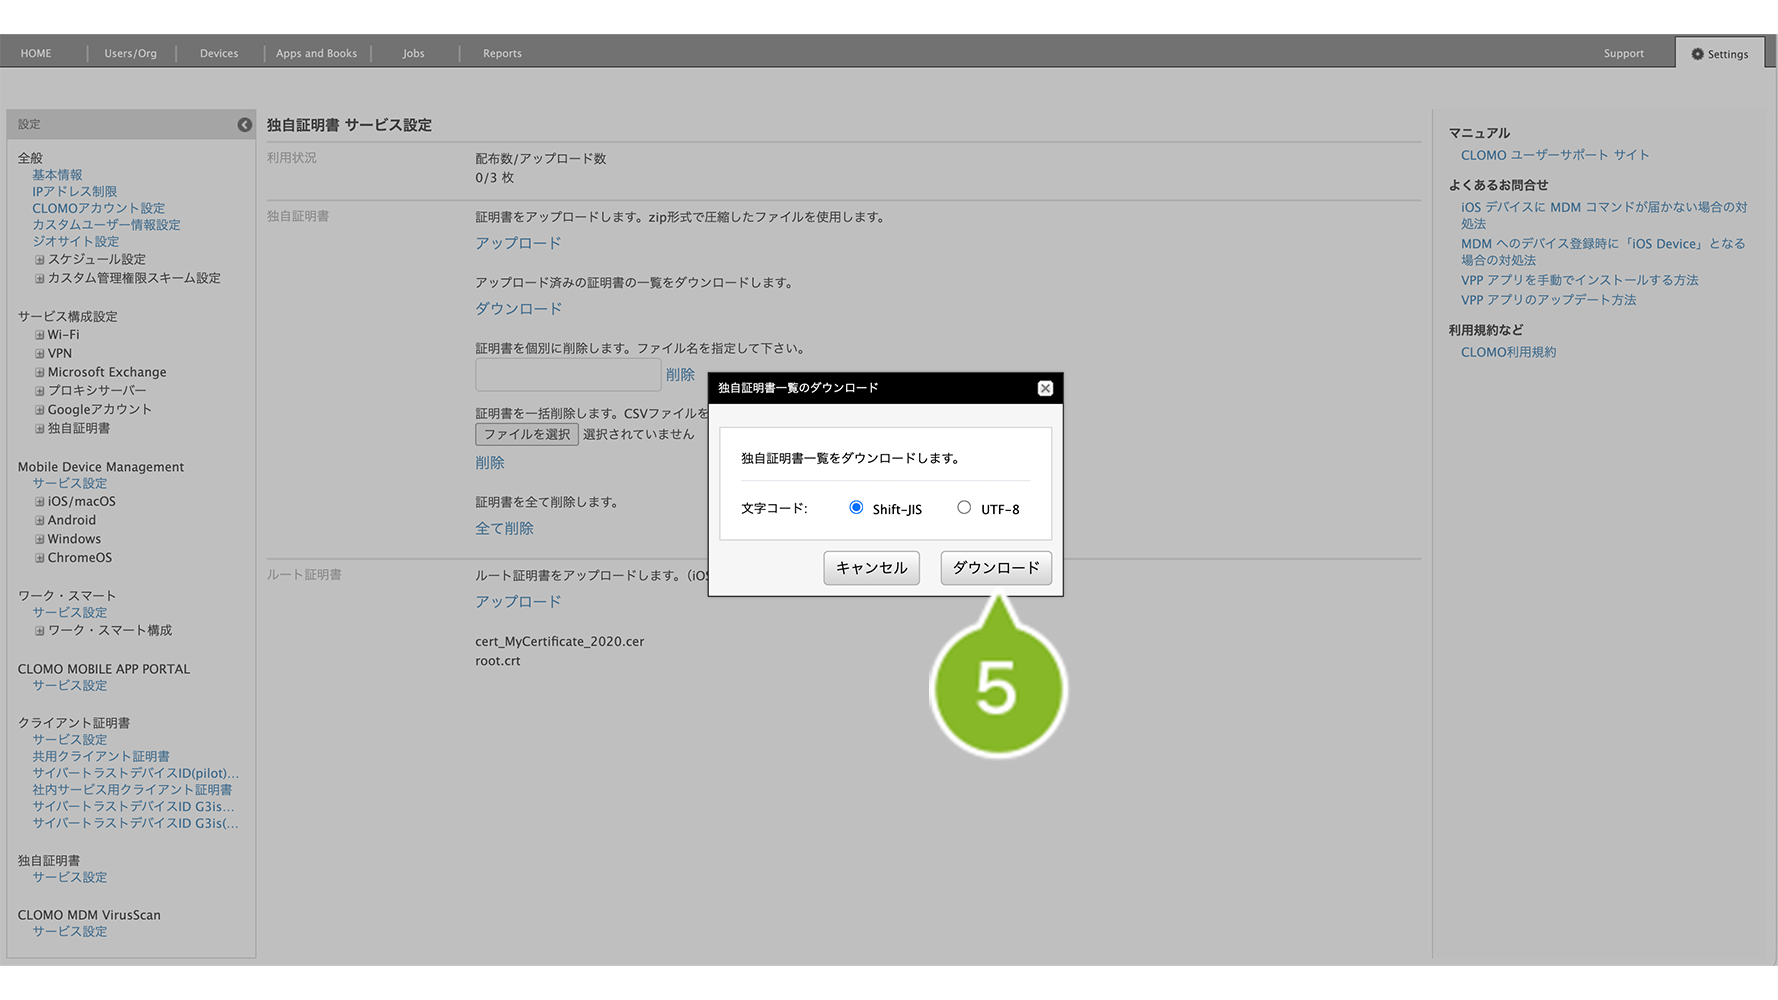This screenshot has width=1778, height=1000.
Task: Select UTF-8 character encoding
Action: [964, 508]
